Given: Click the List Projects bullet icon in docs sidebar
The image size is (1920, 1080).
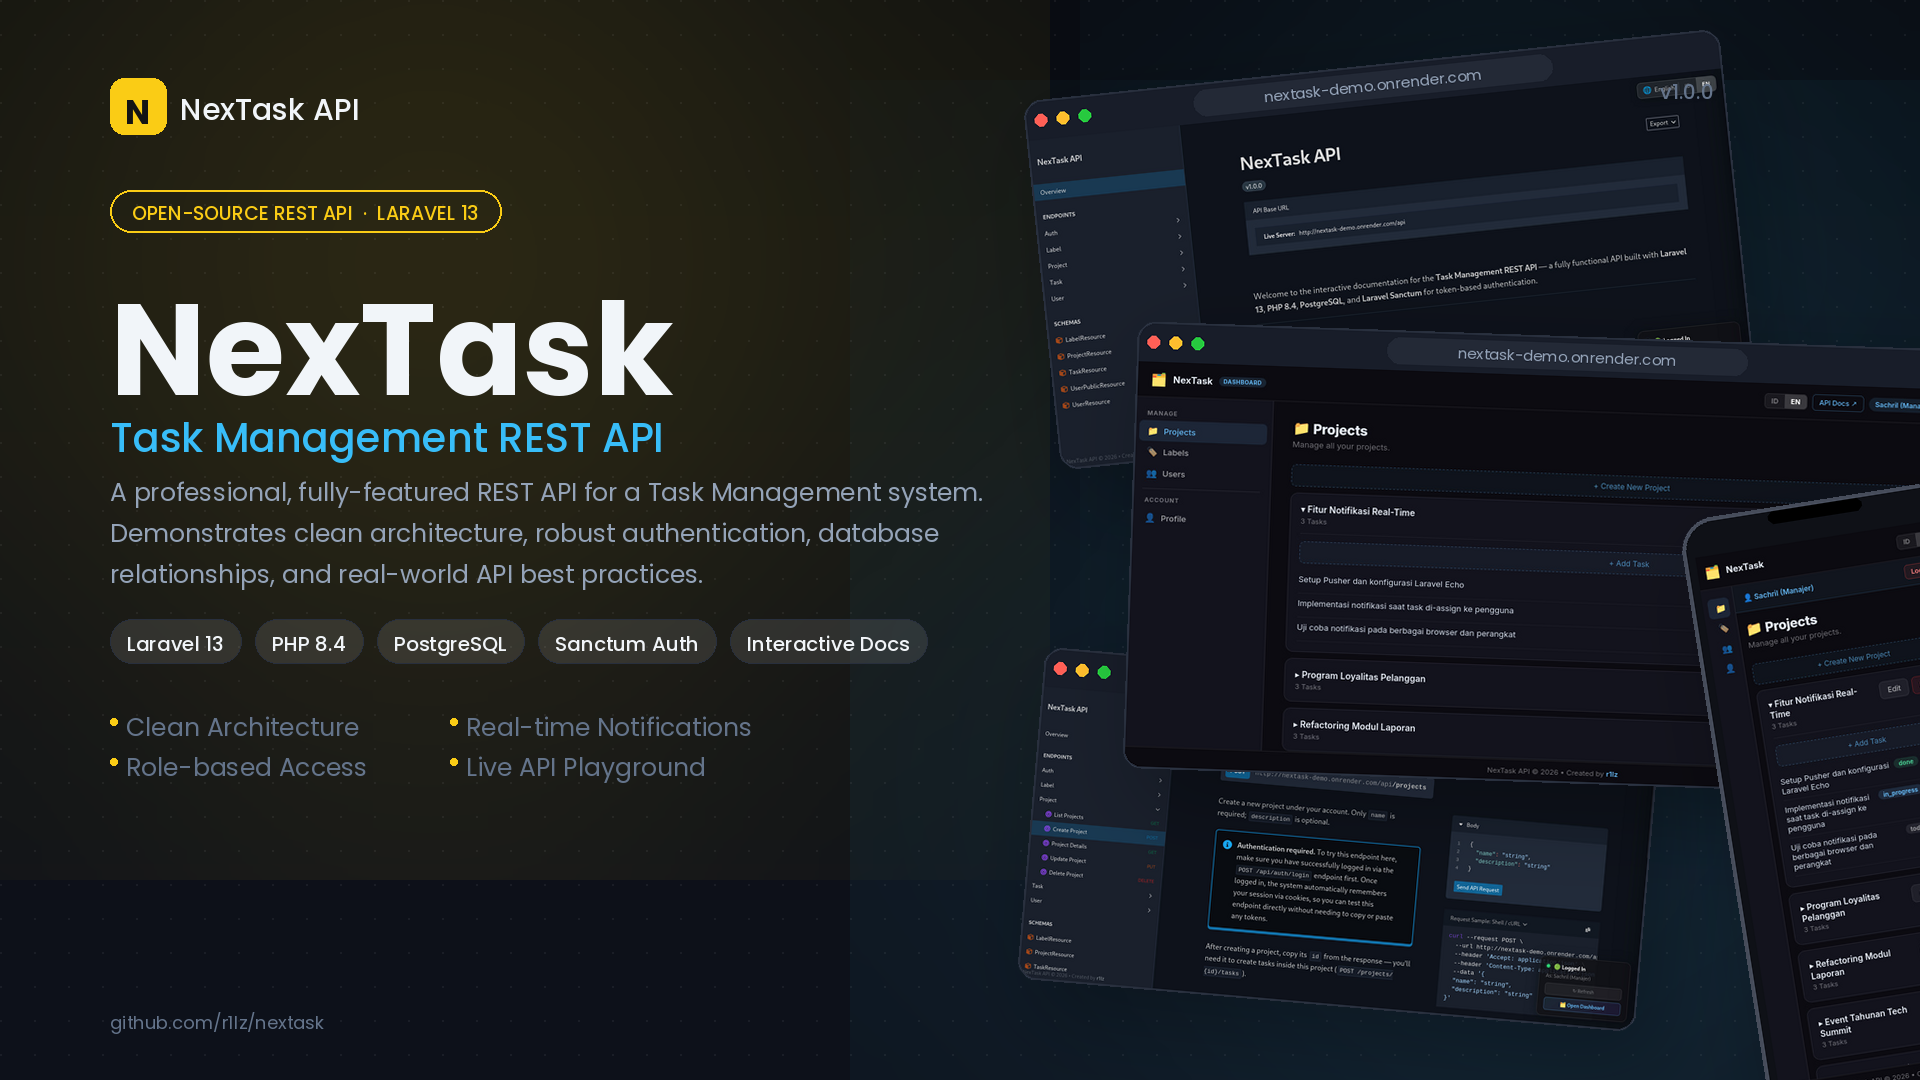Looking at the screenshot, I should tap(1048, 814).
